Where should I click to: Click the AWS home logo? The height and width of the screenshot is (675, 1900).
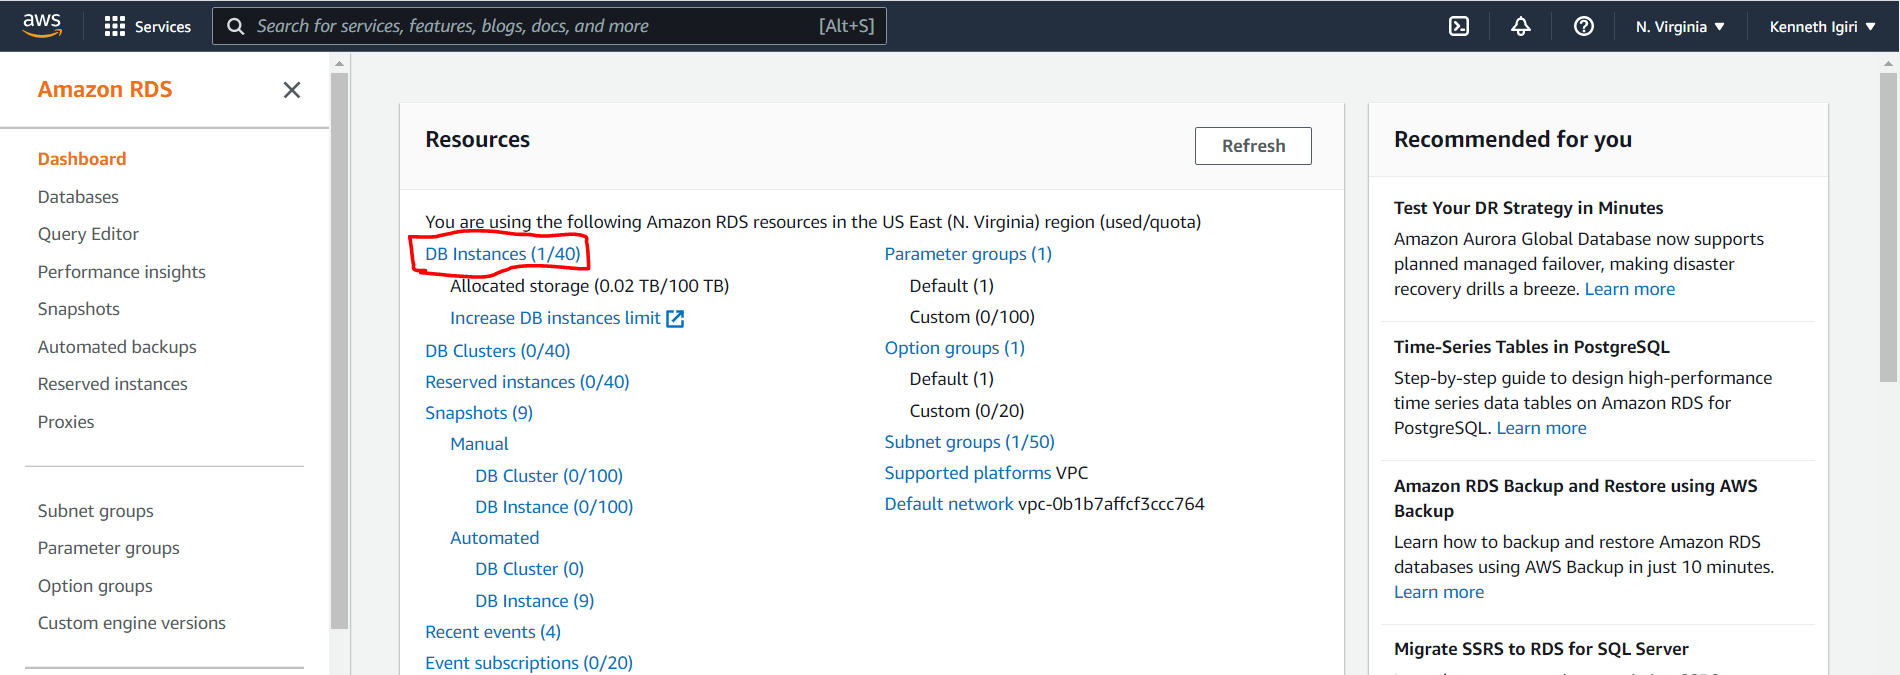point(41,25)
